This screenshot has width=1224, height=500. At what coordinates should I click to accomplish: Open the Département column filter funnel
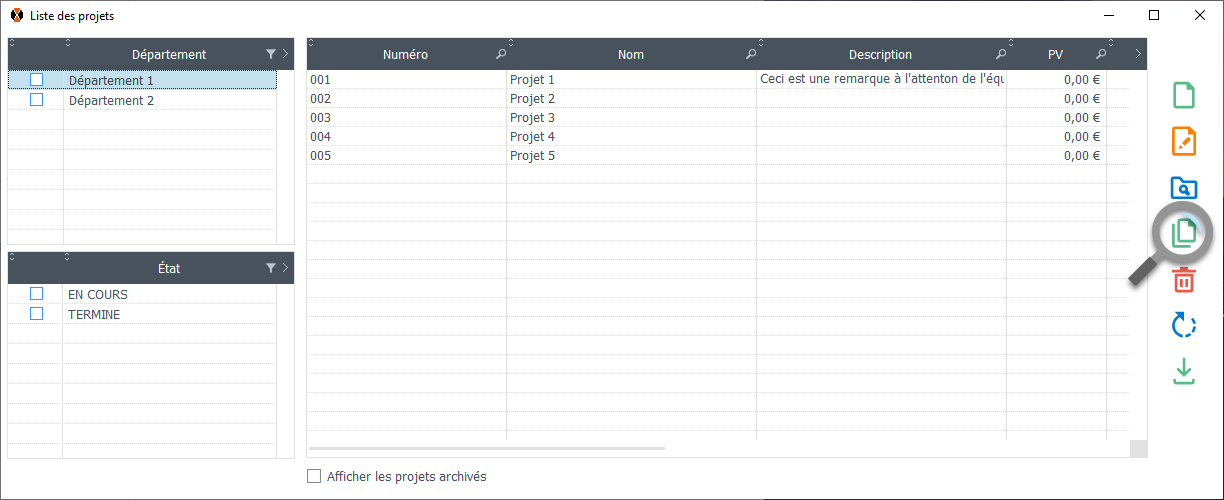click(271, 54)
